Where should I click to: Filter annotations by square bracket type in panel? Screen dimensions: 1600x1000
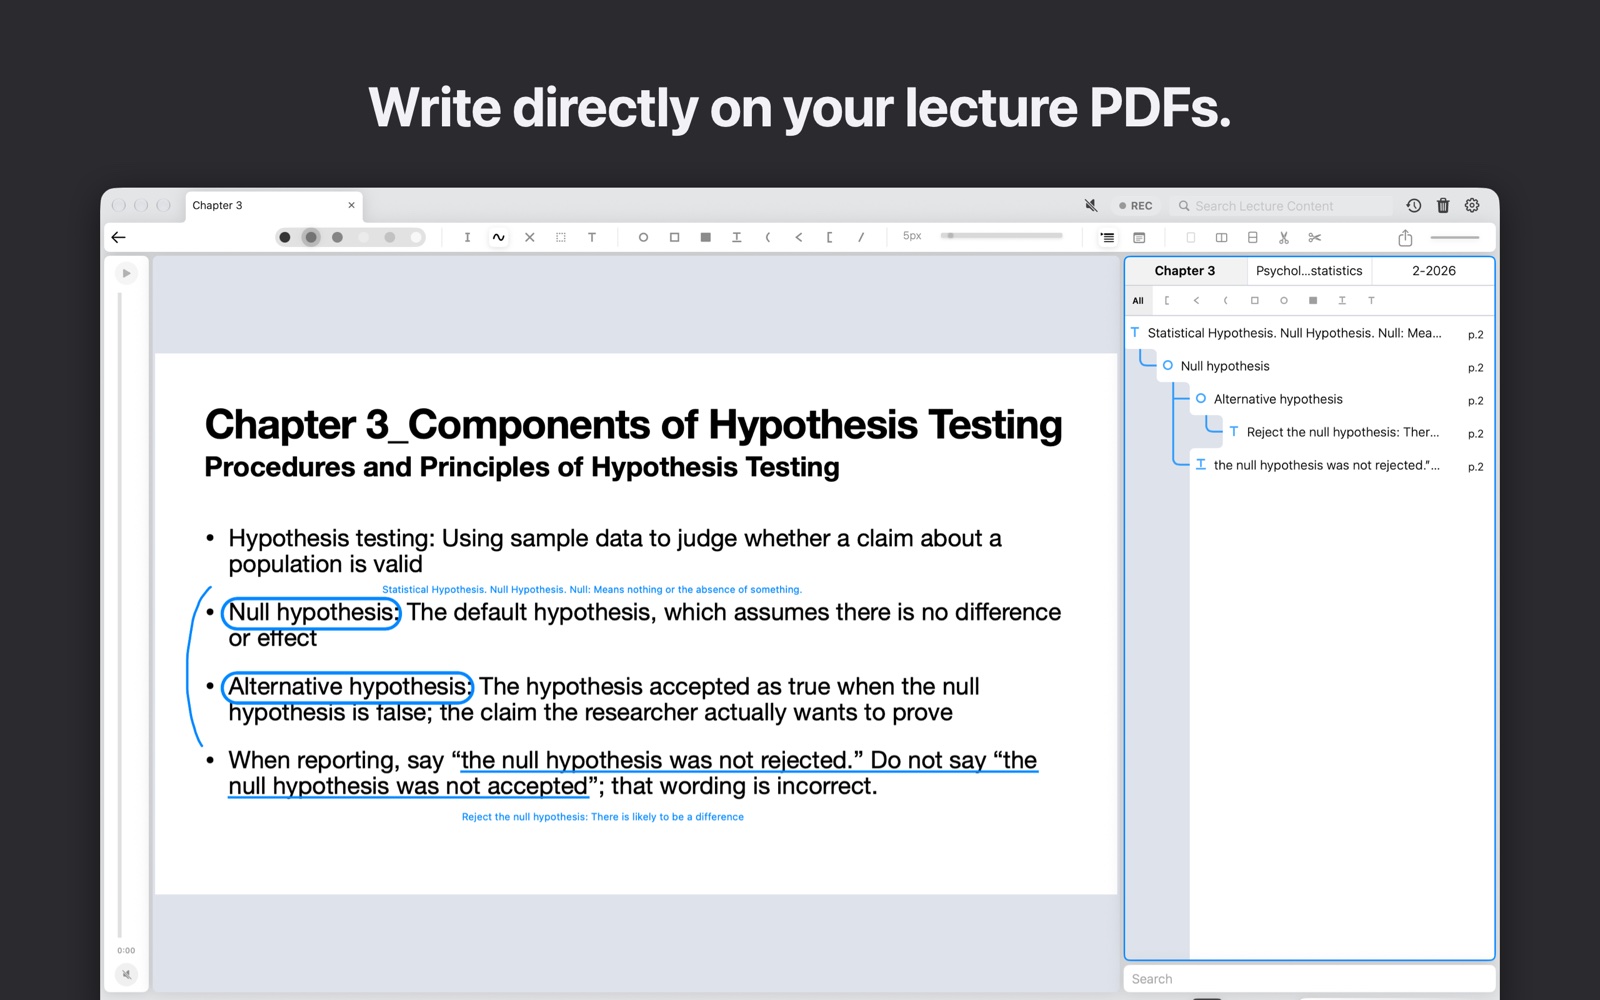[x=1167, y=300]
